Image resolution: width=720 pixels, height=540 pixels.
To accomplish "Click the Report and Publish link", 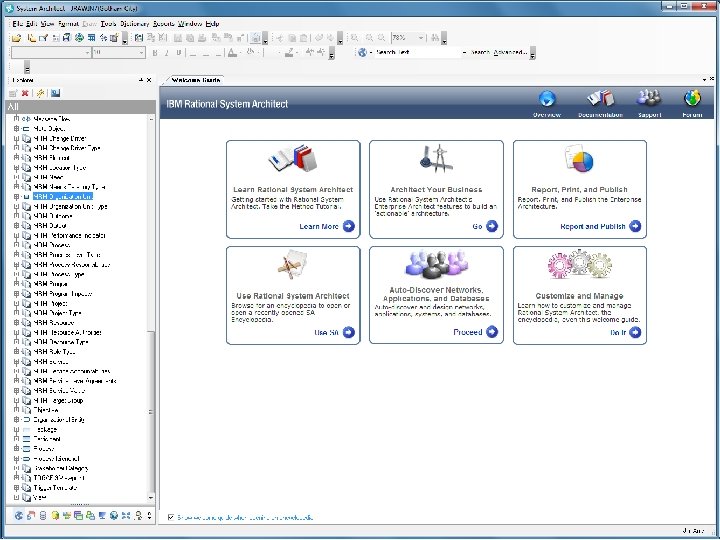I will 593,226.
